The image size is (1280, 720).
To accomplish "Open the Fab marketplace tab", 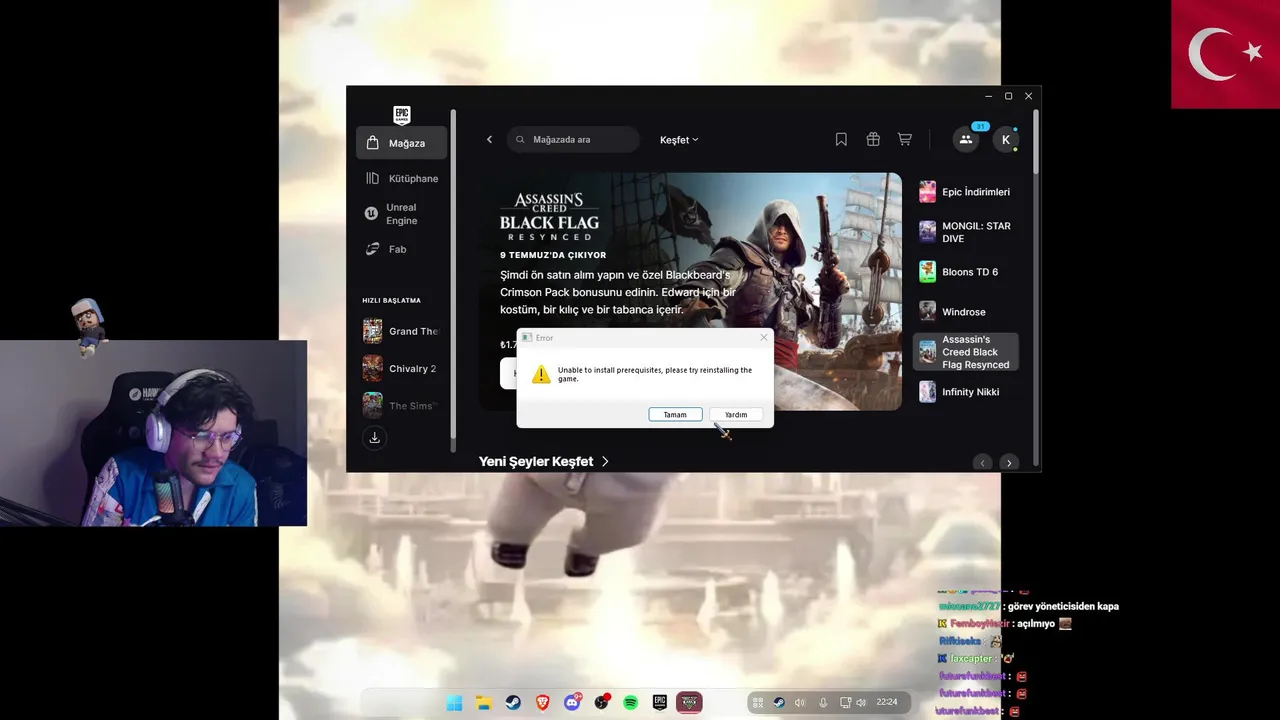I will (401, 249).
